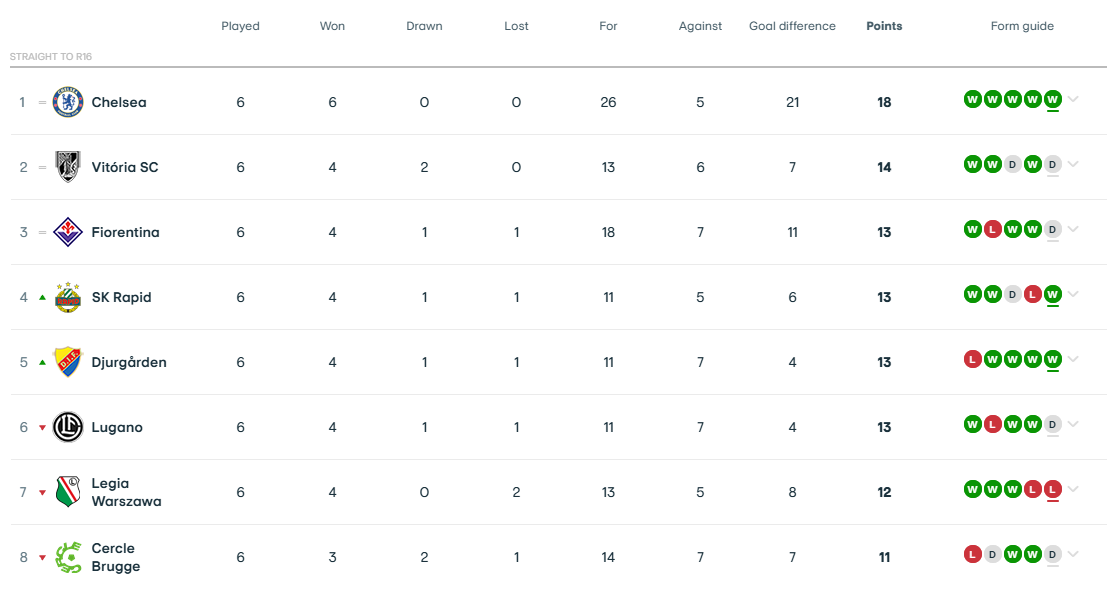
Task: Click the Drawn column header
Action: (x=424, y=26)
